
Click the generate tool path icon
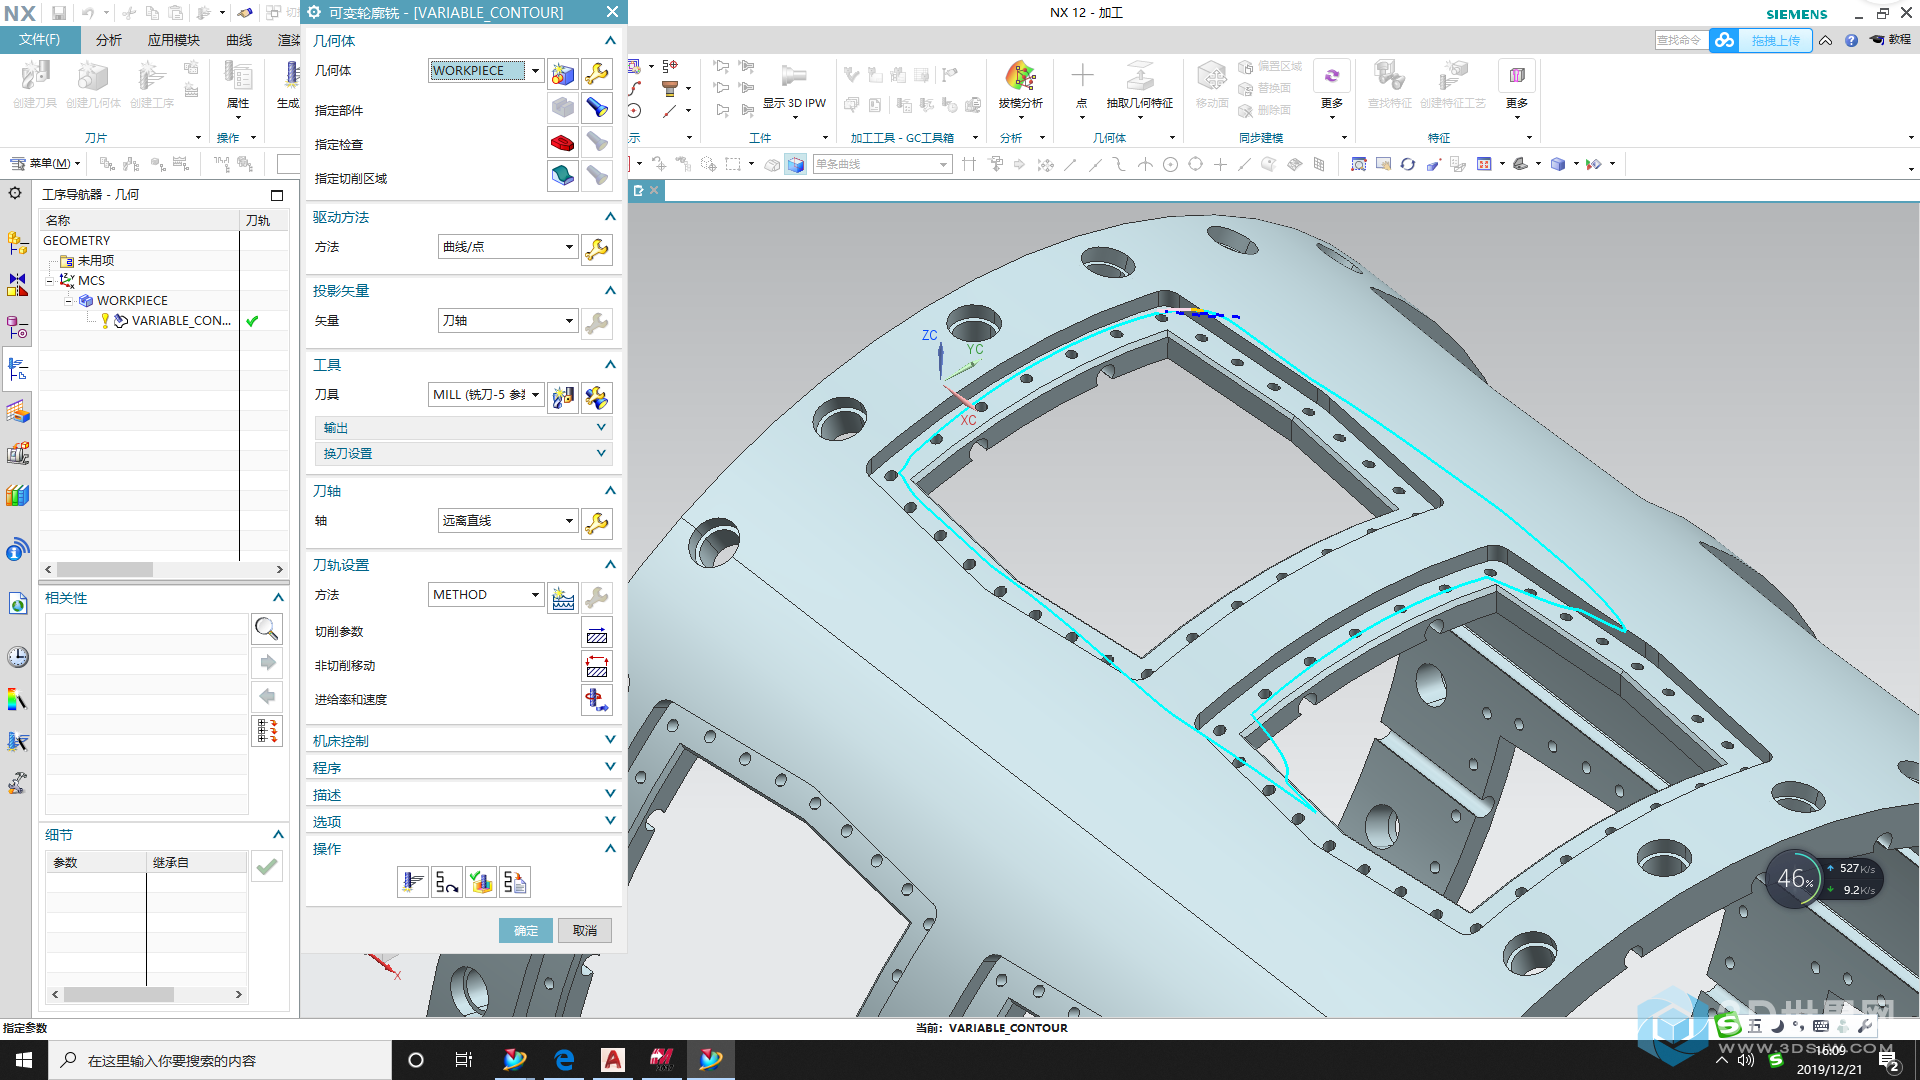pyautogui.click(x=412, y=882)
